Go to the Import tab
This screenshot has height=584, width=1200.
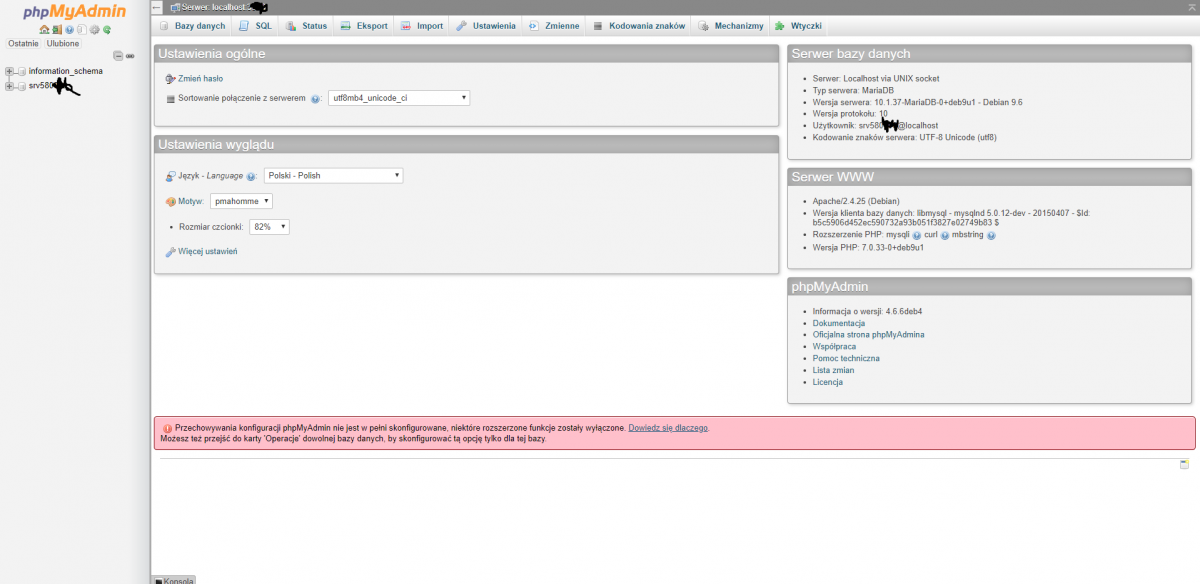click(x=422, y=26)
